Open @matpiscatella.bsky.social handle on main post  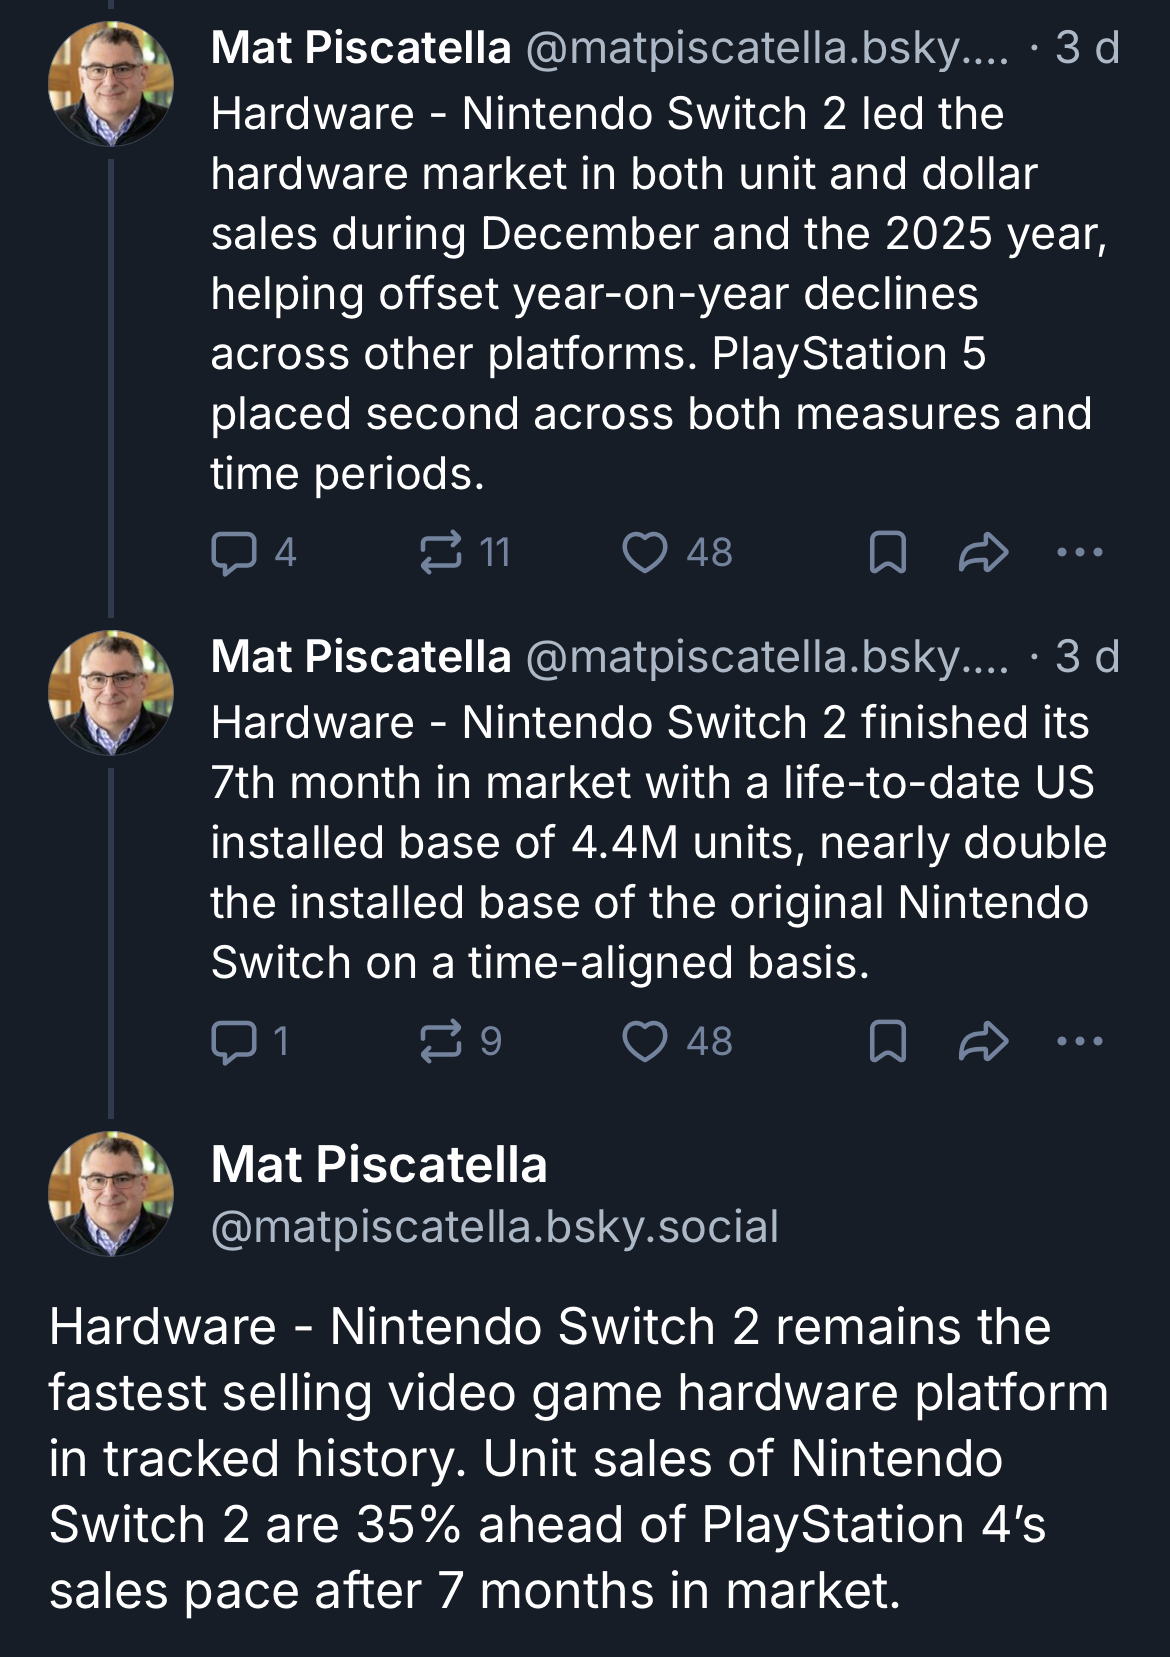[x=494, y=1227]
